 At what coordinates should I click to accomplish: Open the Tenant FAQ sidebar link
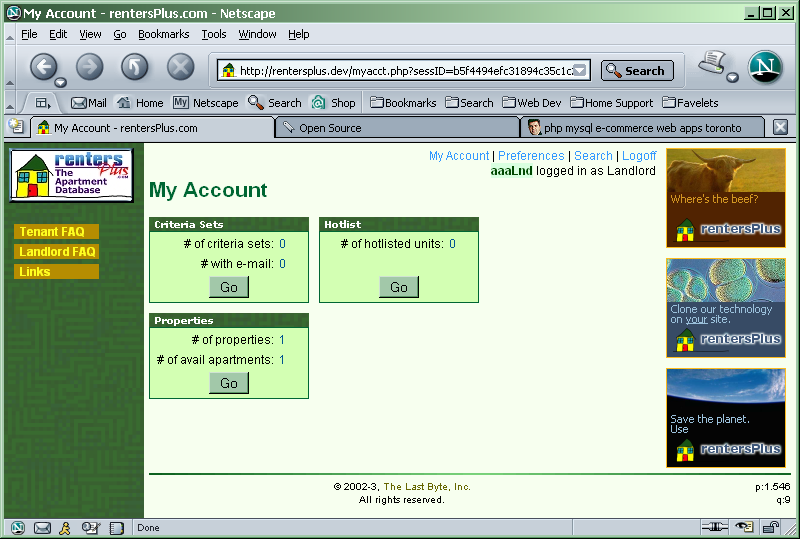52,232
